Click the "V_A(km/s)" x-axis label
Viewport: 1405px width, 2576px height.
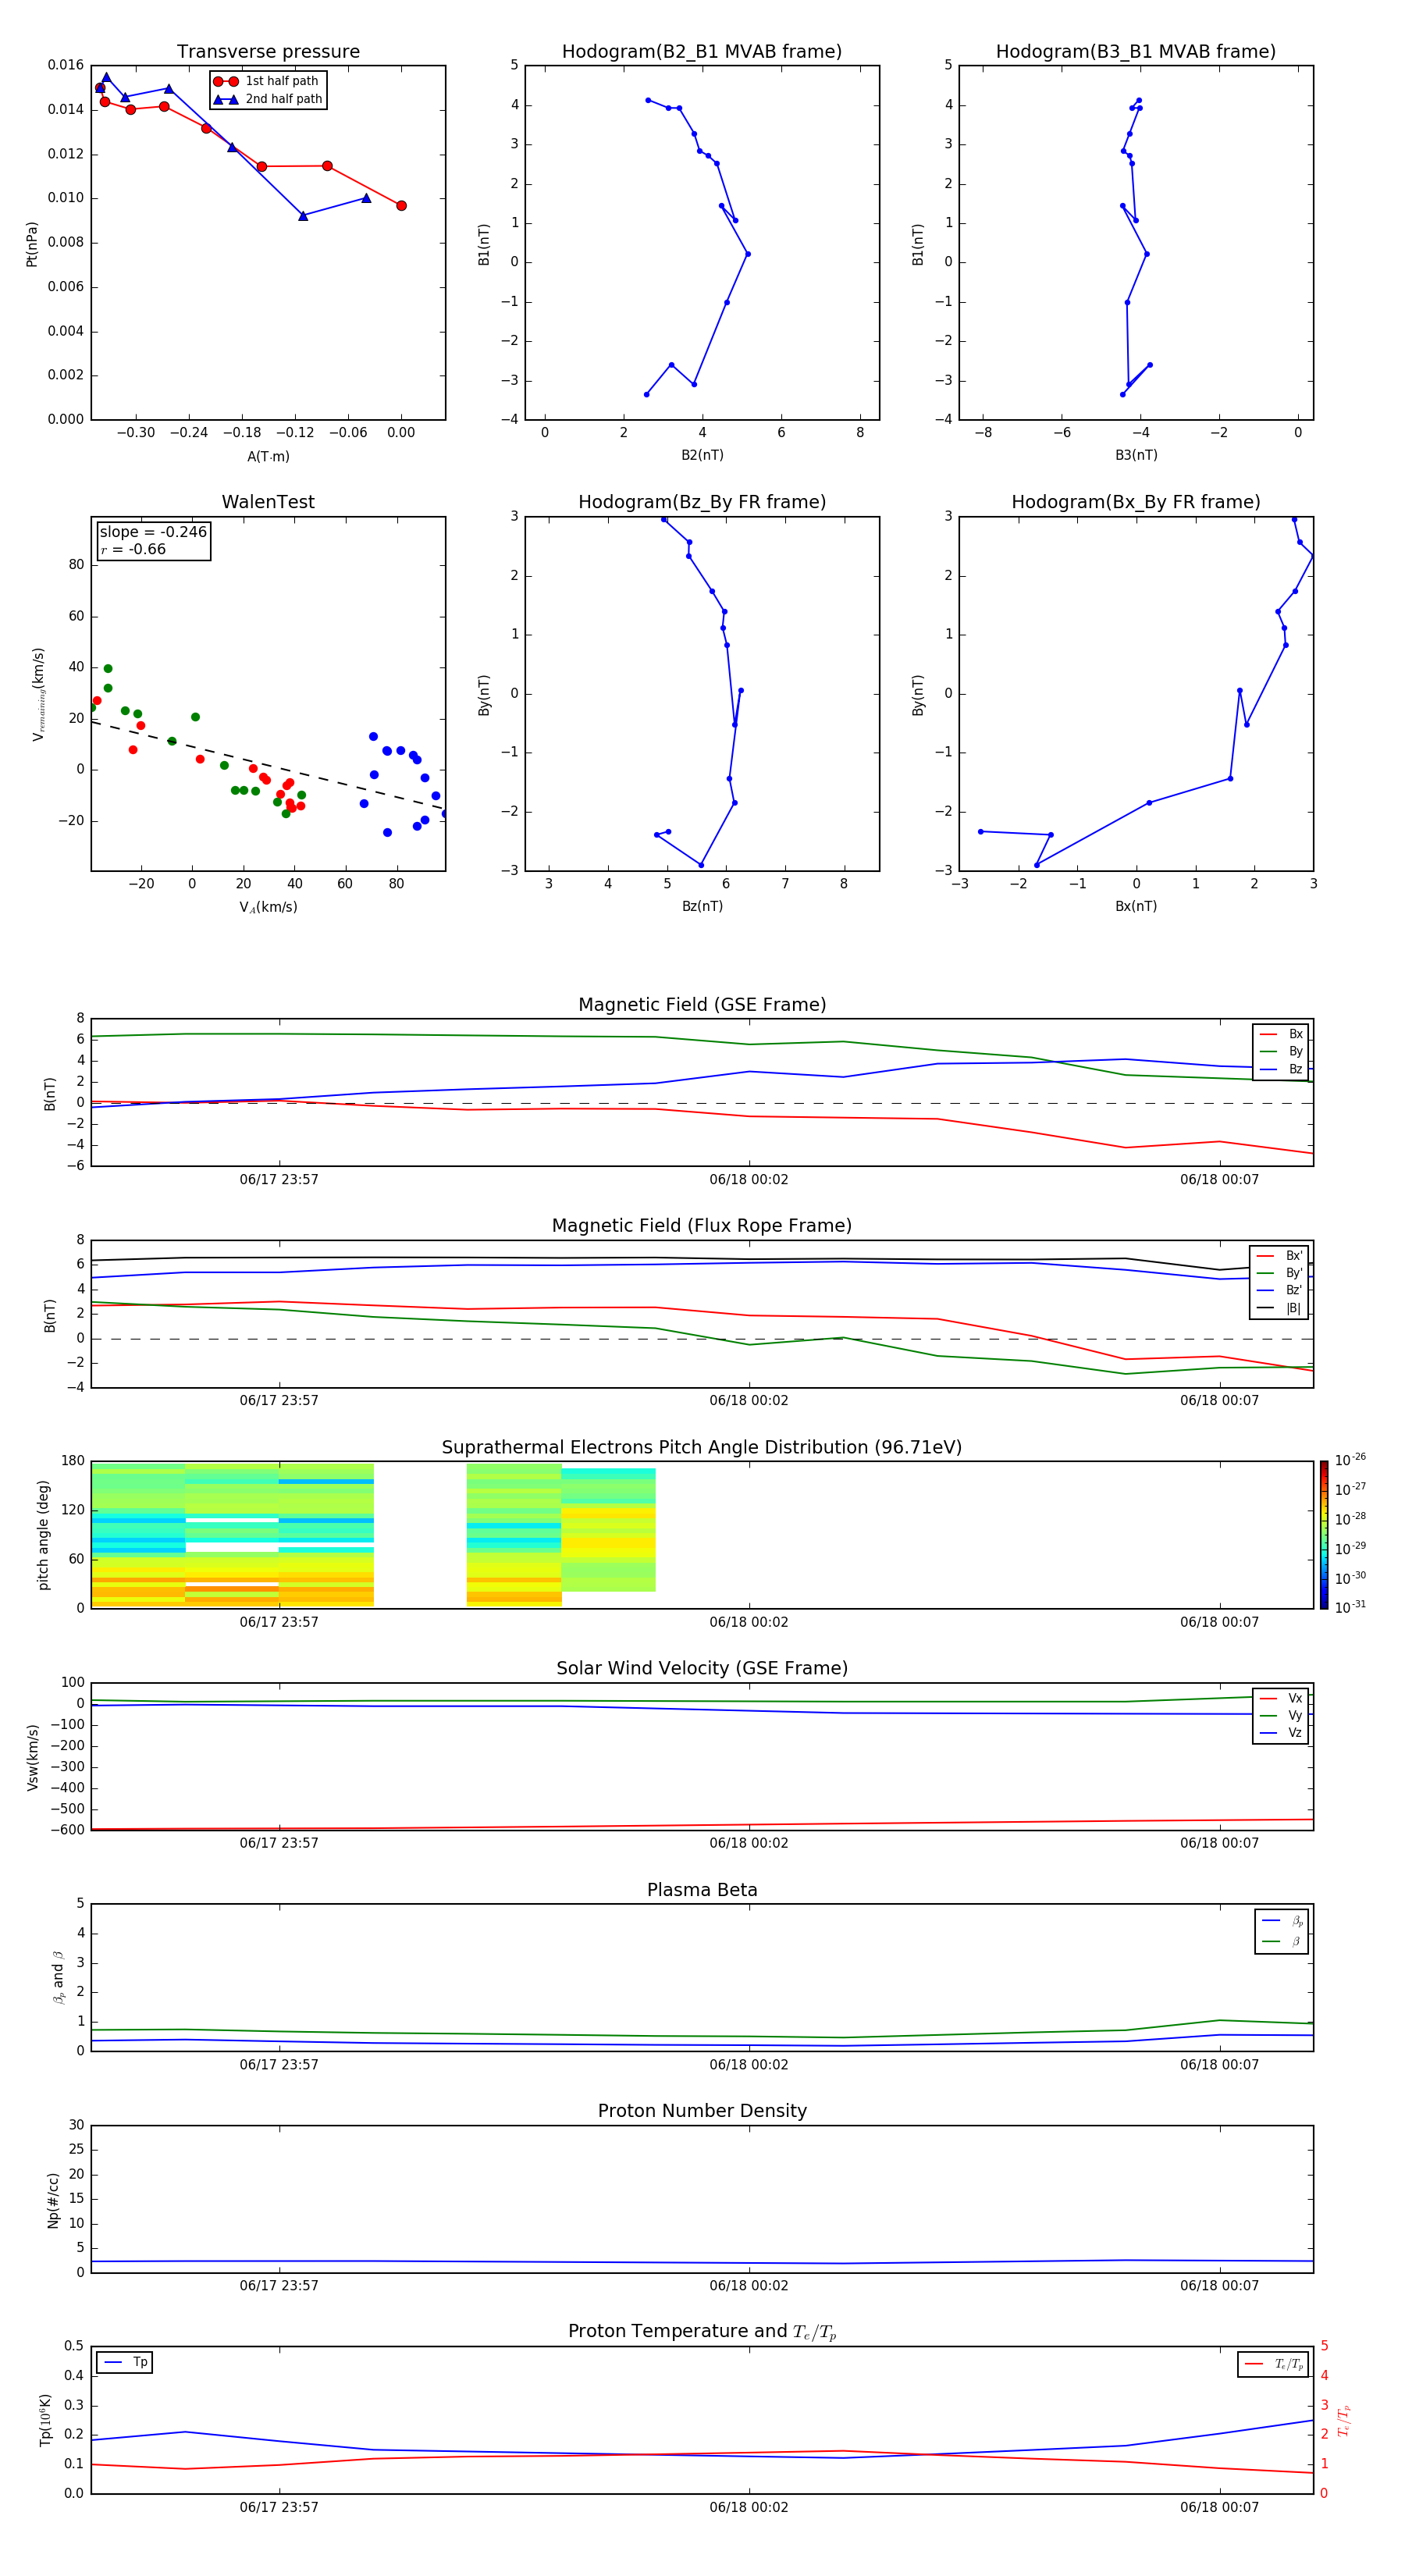(268, 908)
